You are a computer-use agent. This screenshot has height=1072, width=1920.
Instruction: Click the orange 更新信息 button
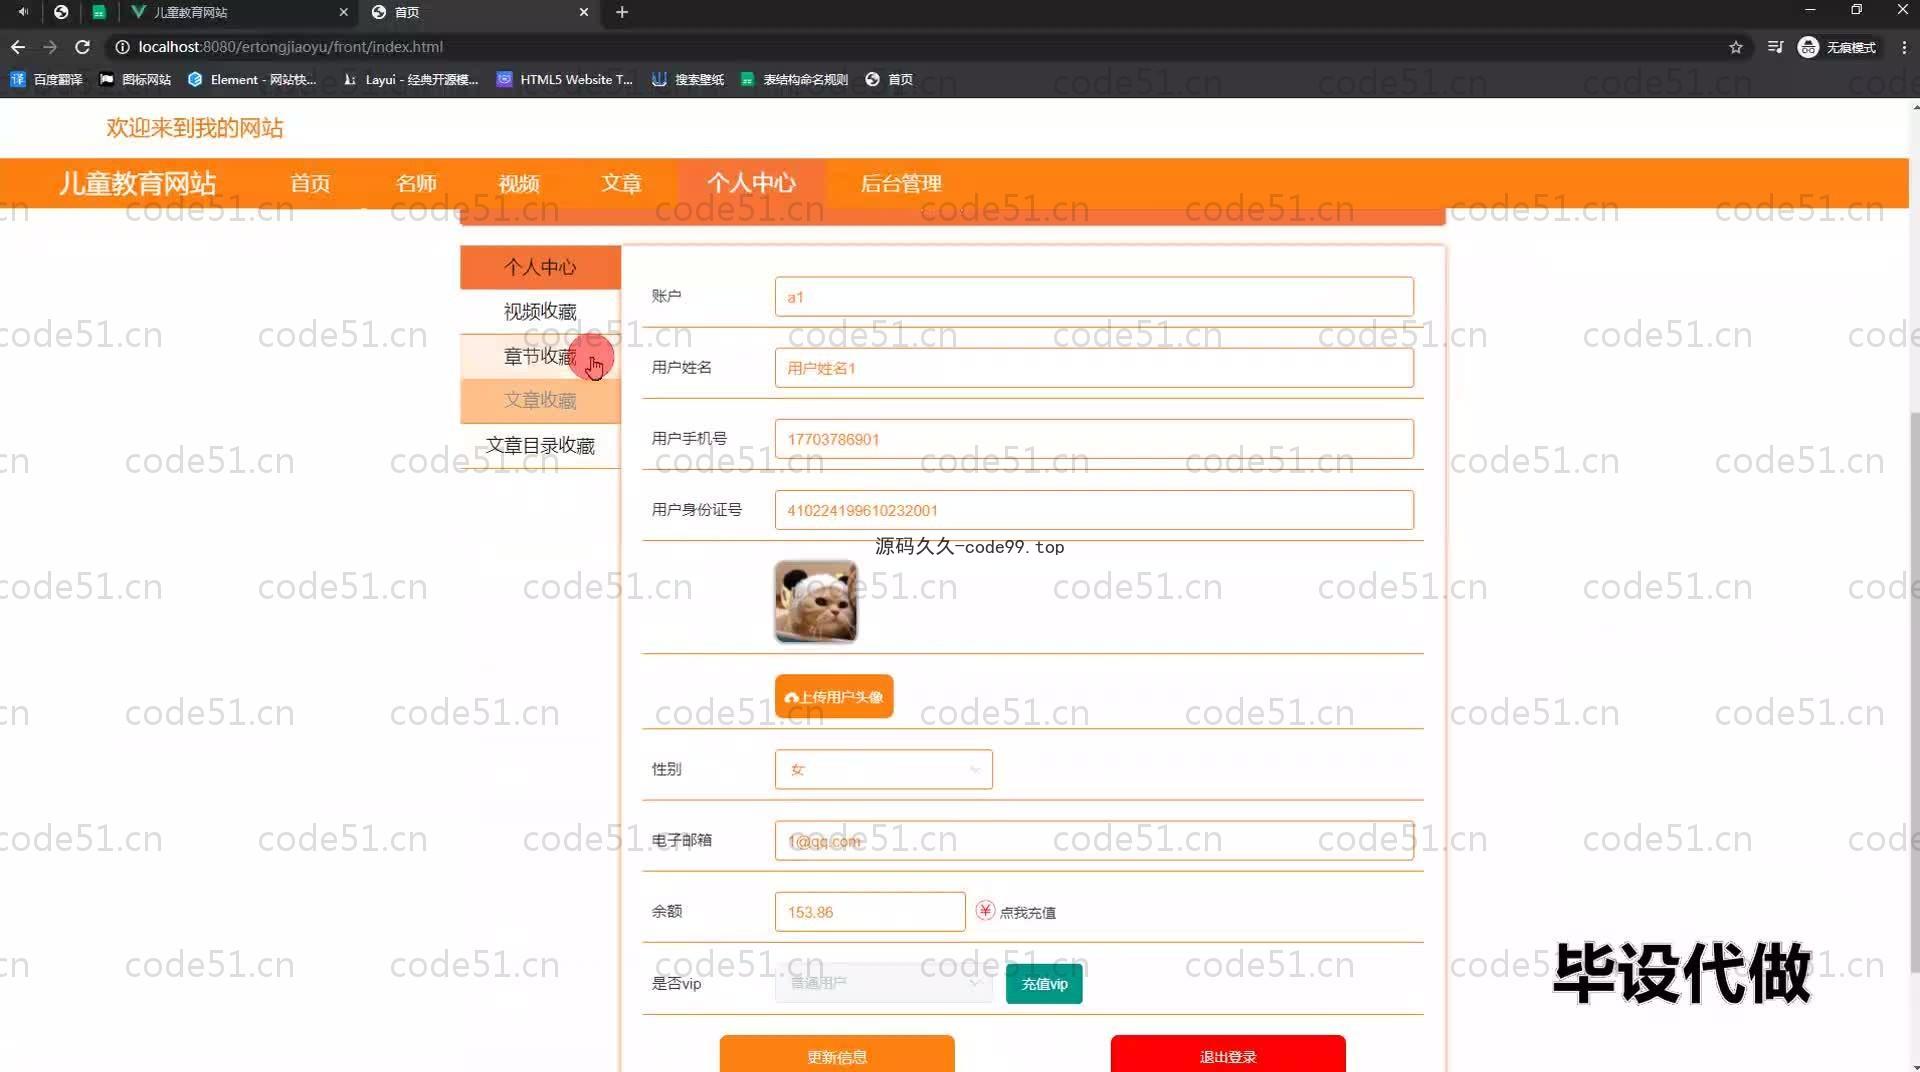837,1055
